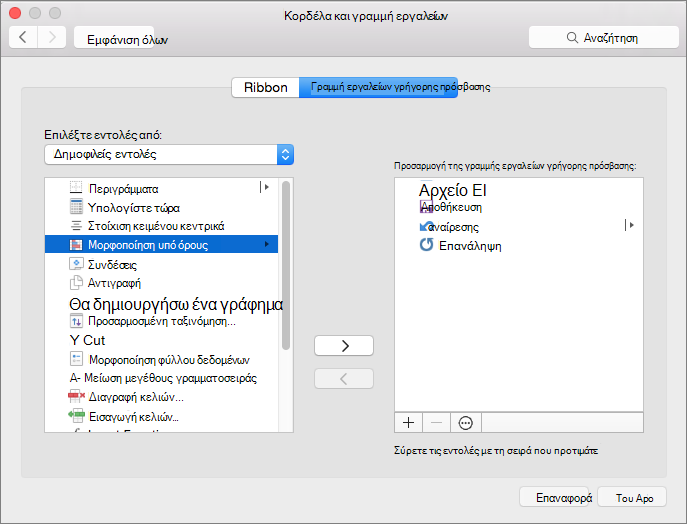687x524 pixels.
Task: Click the commands list scrollbar
Action: (x=286, y=265)
